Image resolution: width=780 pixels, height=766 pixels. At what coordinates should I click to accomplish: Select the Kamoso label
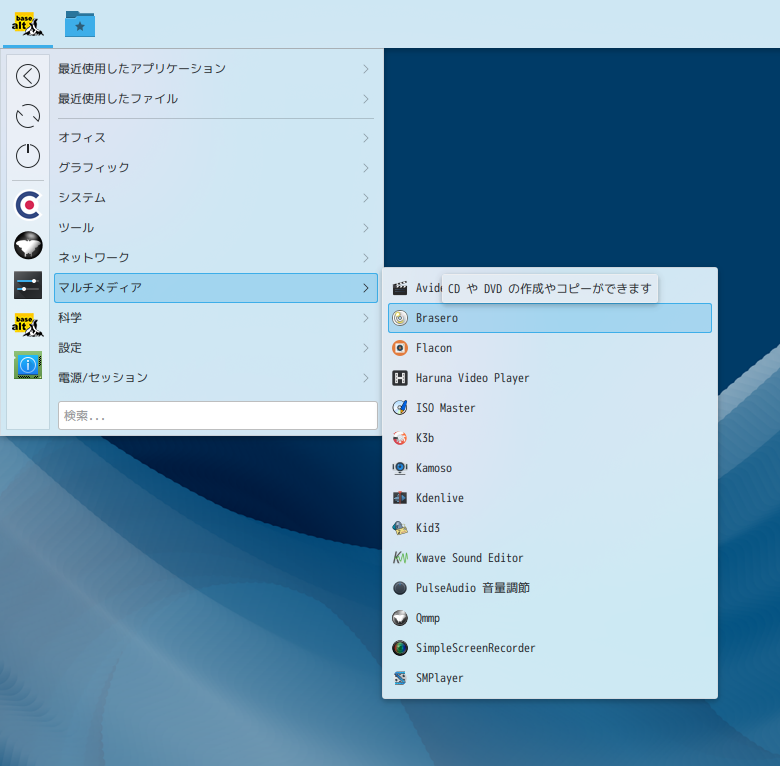click(434, 468)
